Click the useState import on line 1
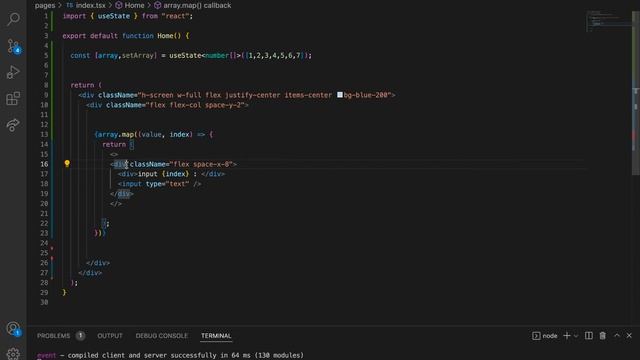The height and width of the screenshot is (360, 640). tap(113, 16)
